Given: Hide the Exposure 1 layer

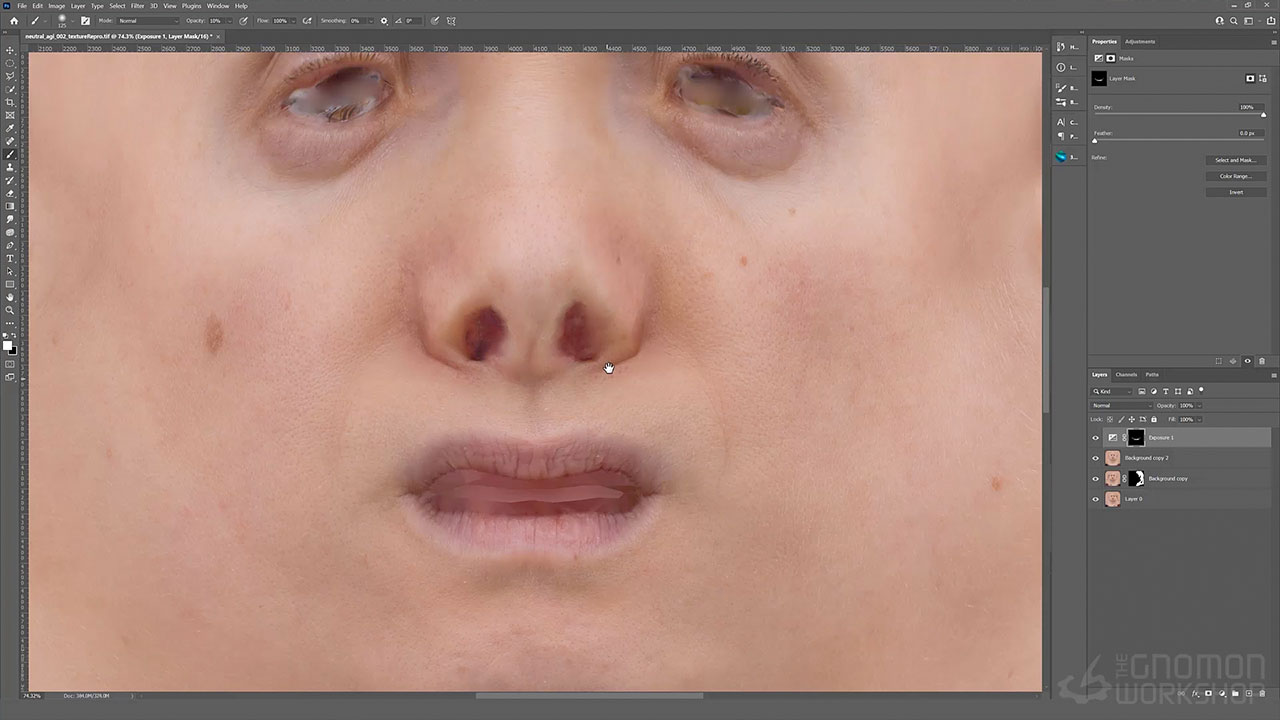Looking at the screenshot, I should pos(1095,438).
